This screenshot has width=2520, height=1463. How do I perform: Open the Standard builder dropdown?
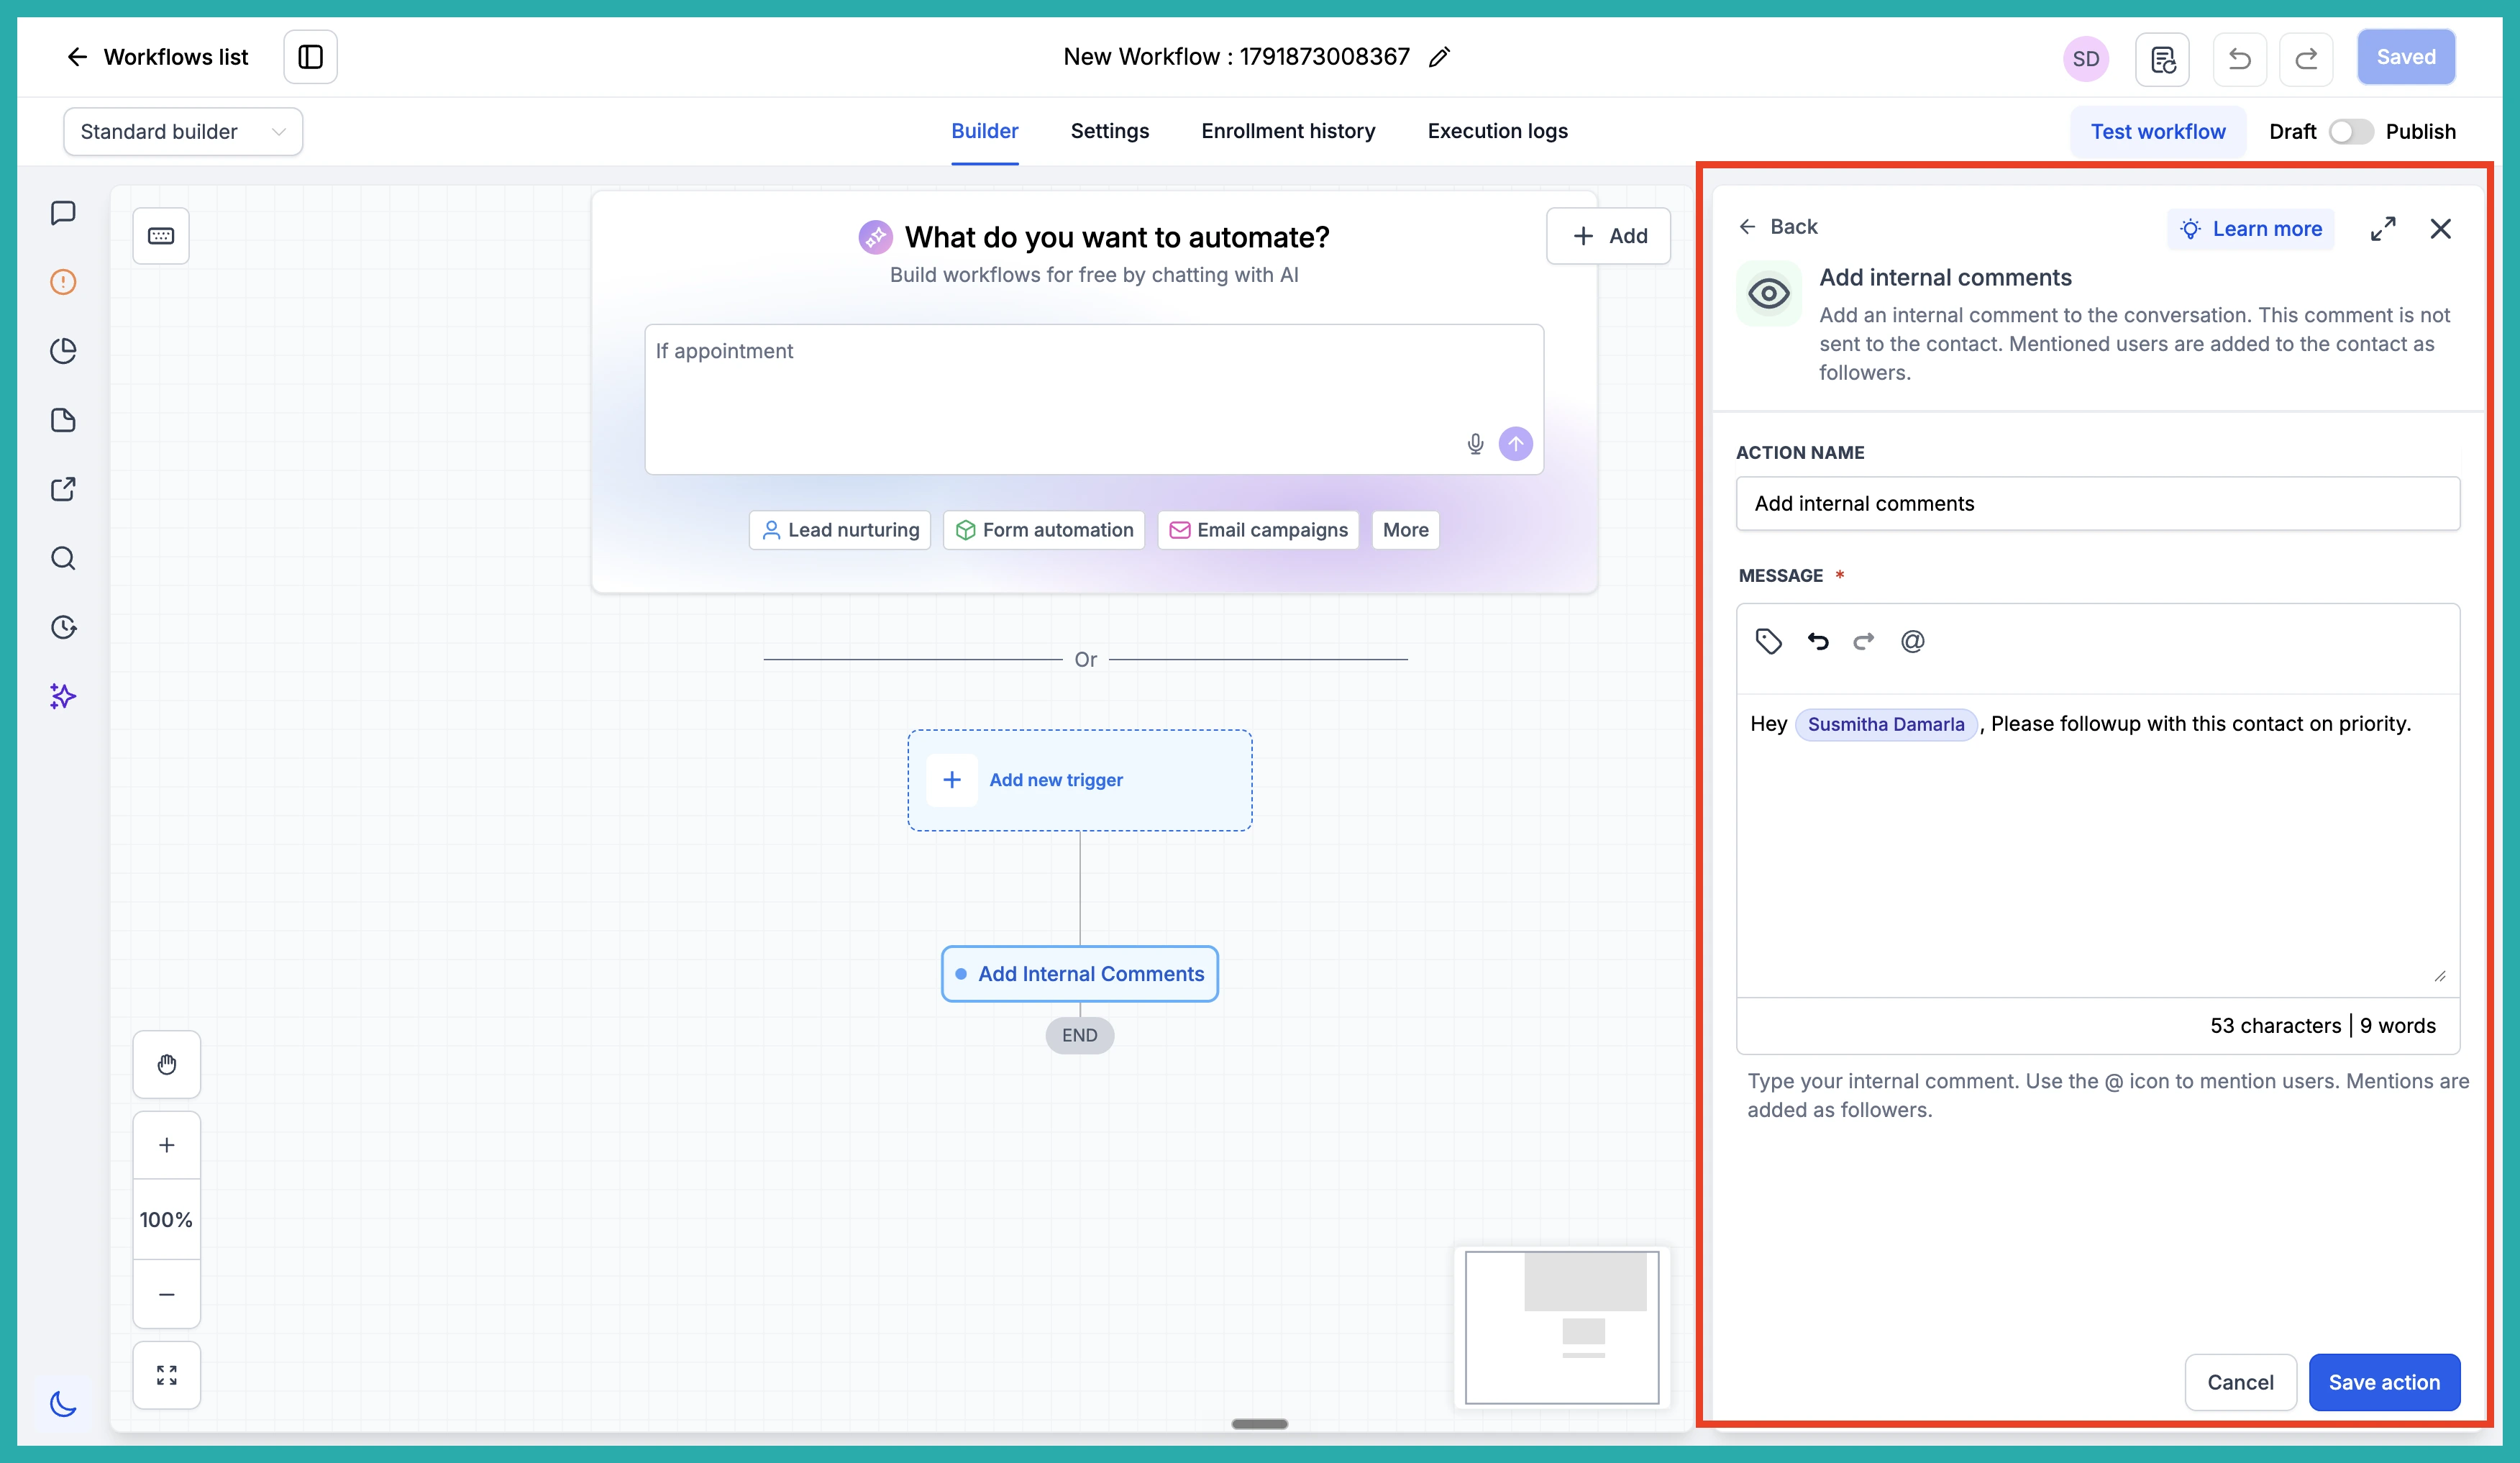183,132
